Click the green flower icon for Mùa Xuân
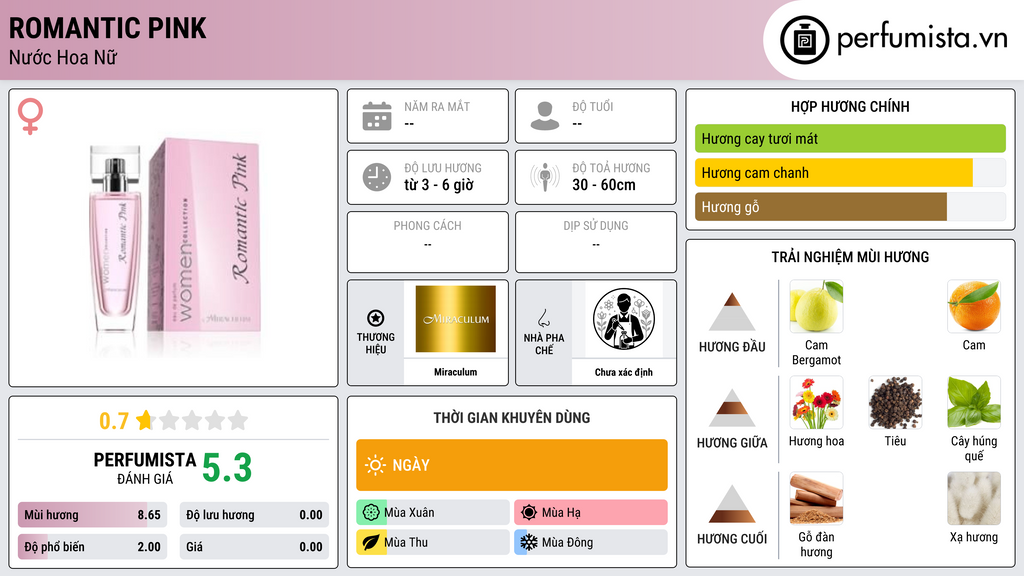 point(371,513)
